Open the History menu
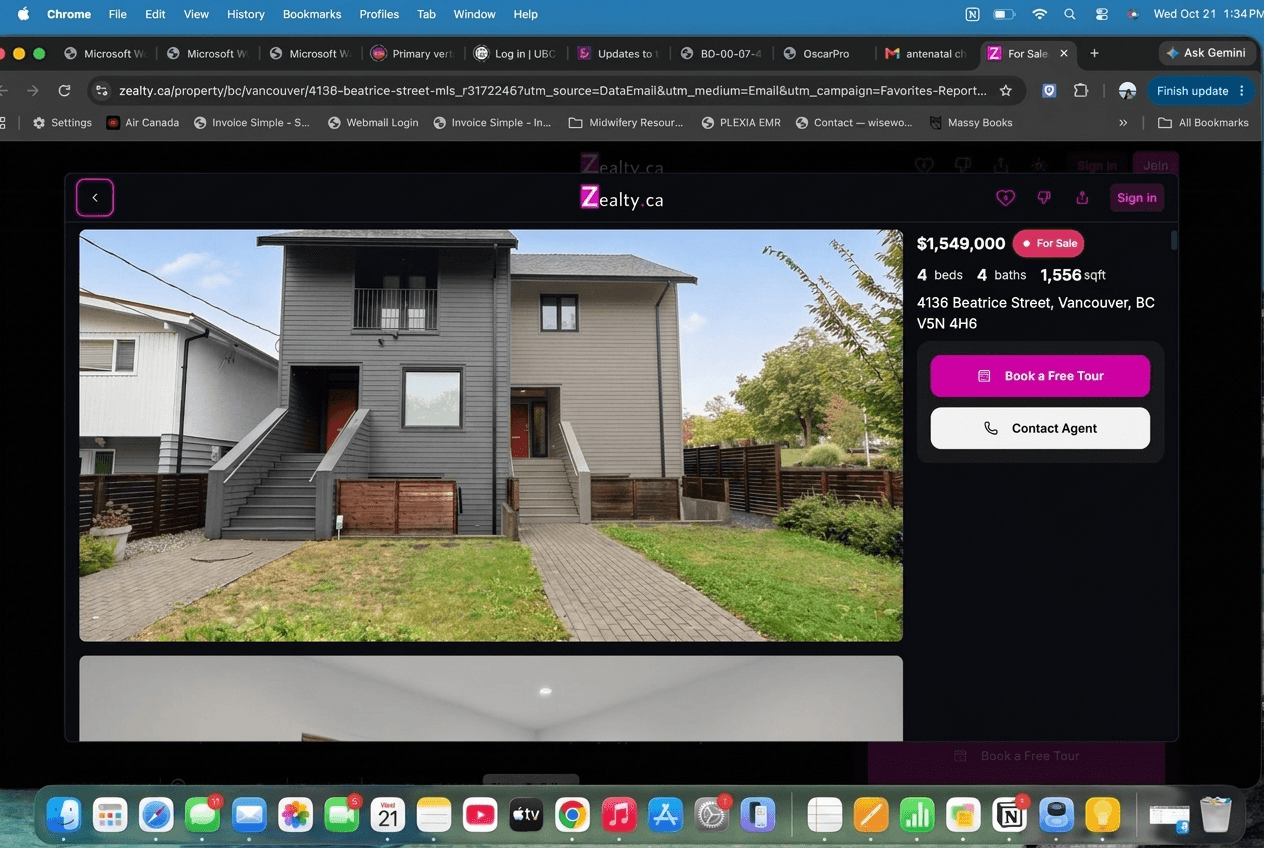Image resolution: width=1264 pixels, height=848 pixels. coord(245,14)
